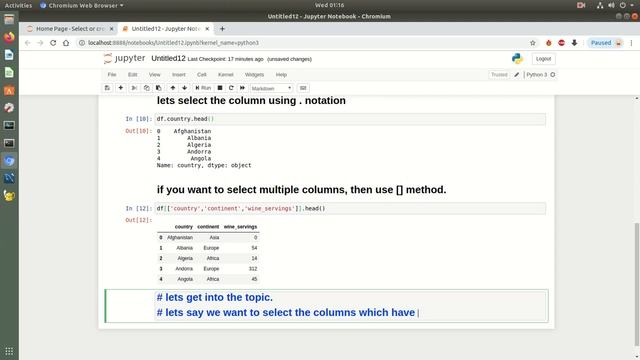Viewport: 640px width, 360px height.
Task: Go forward in browser history
Action: click(x=40, y=43)
